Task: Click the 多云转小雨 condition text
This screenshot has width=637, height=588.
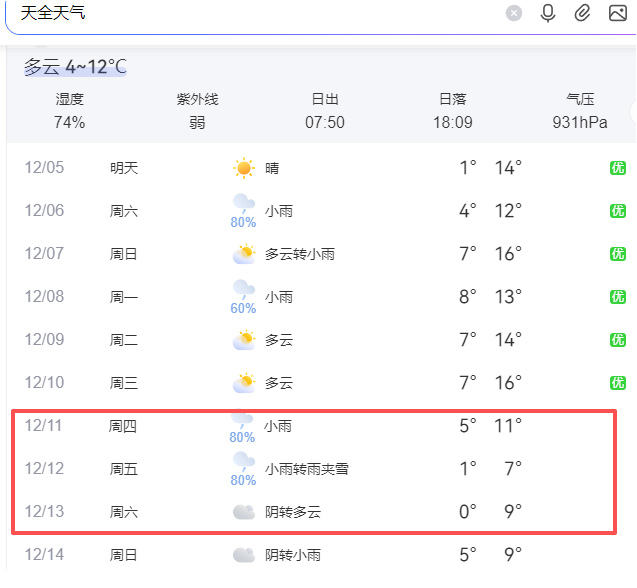Action: click(300, 254)
